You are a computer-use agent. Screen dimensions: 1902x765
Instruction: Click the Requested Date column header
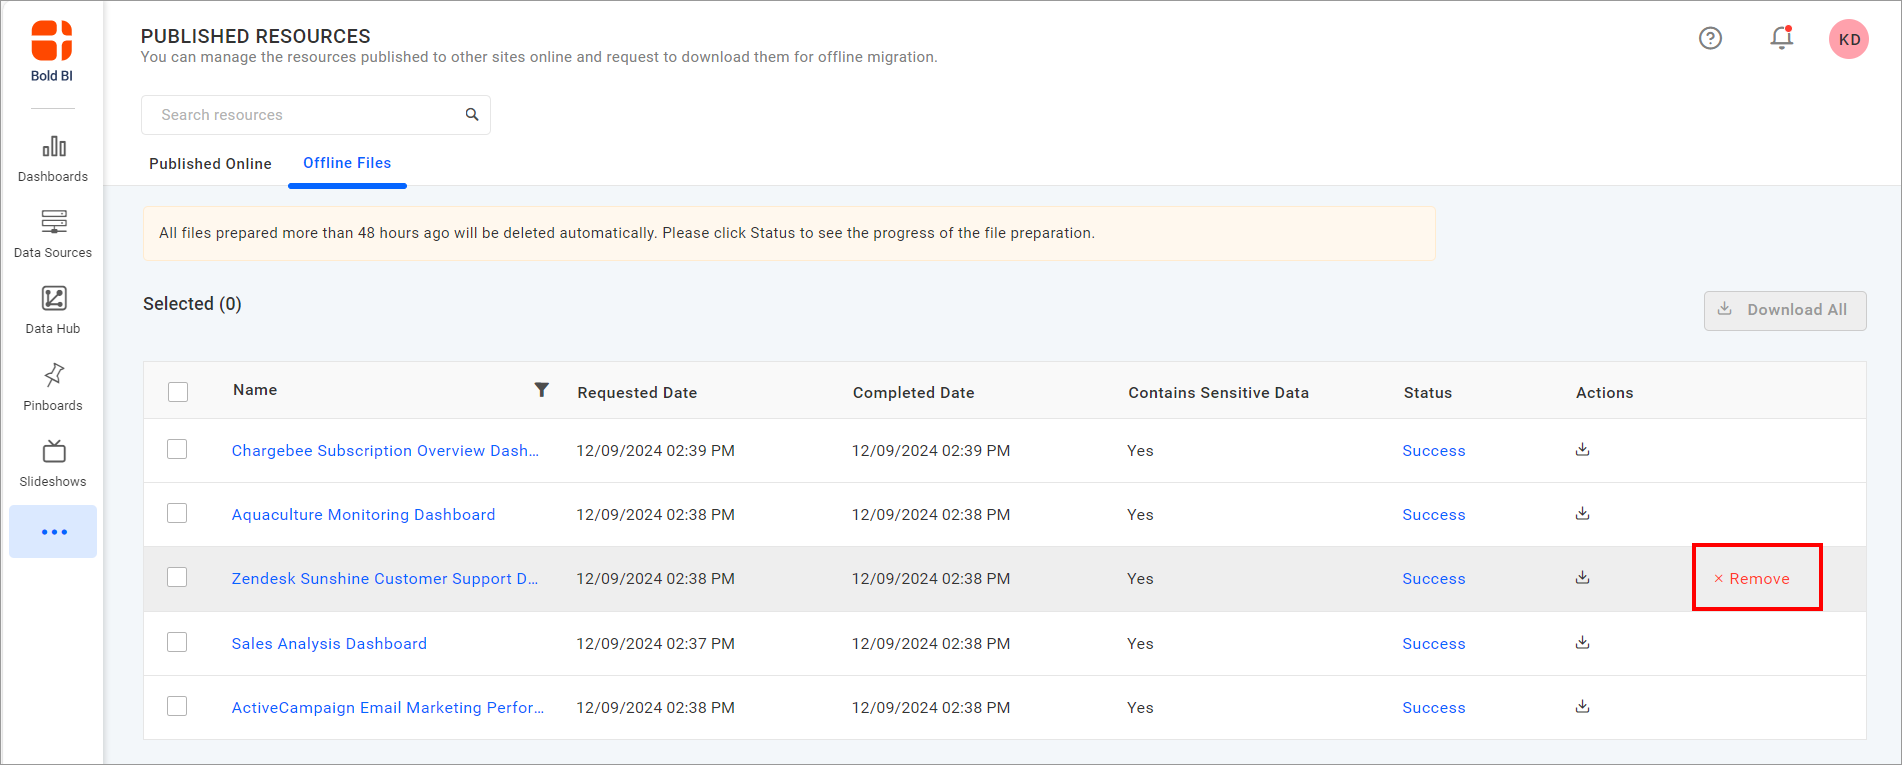[x=637, y=393]
